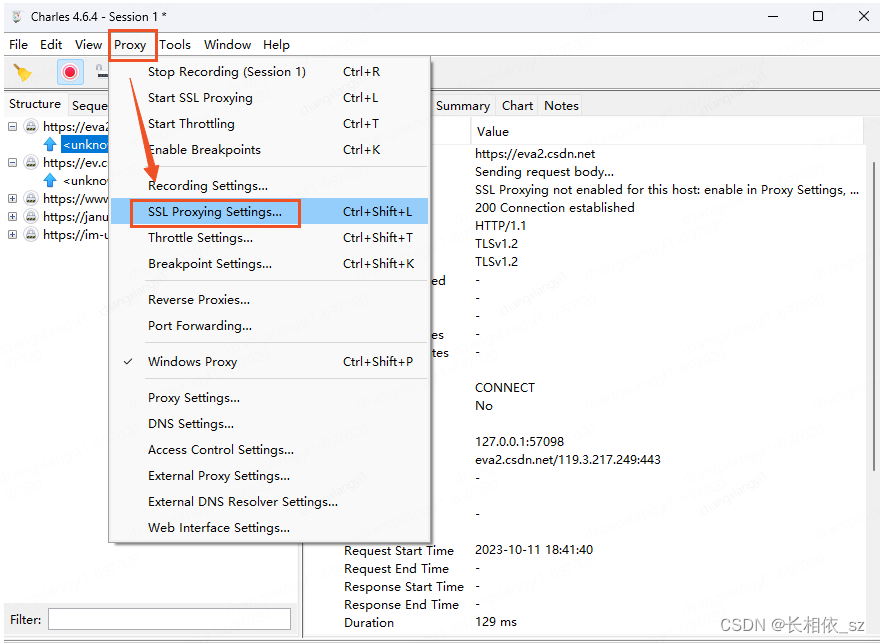Open SSL Proxying Settings

(216, 212)
